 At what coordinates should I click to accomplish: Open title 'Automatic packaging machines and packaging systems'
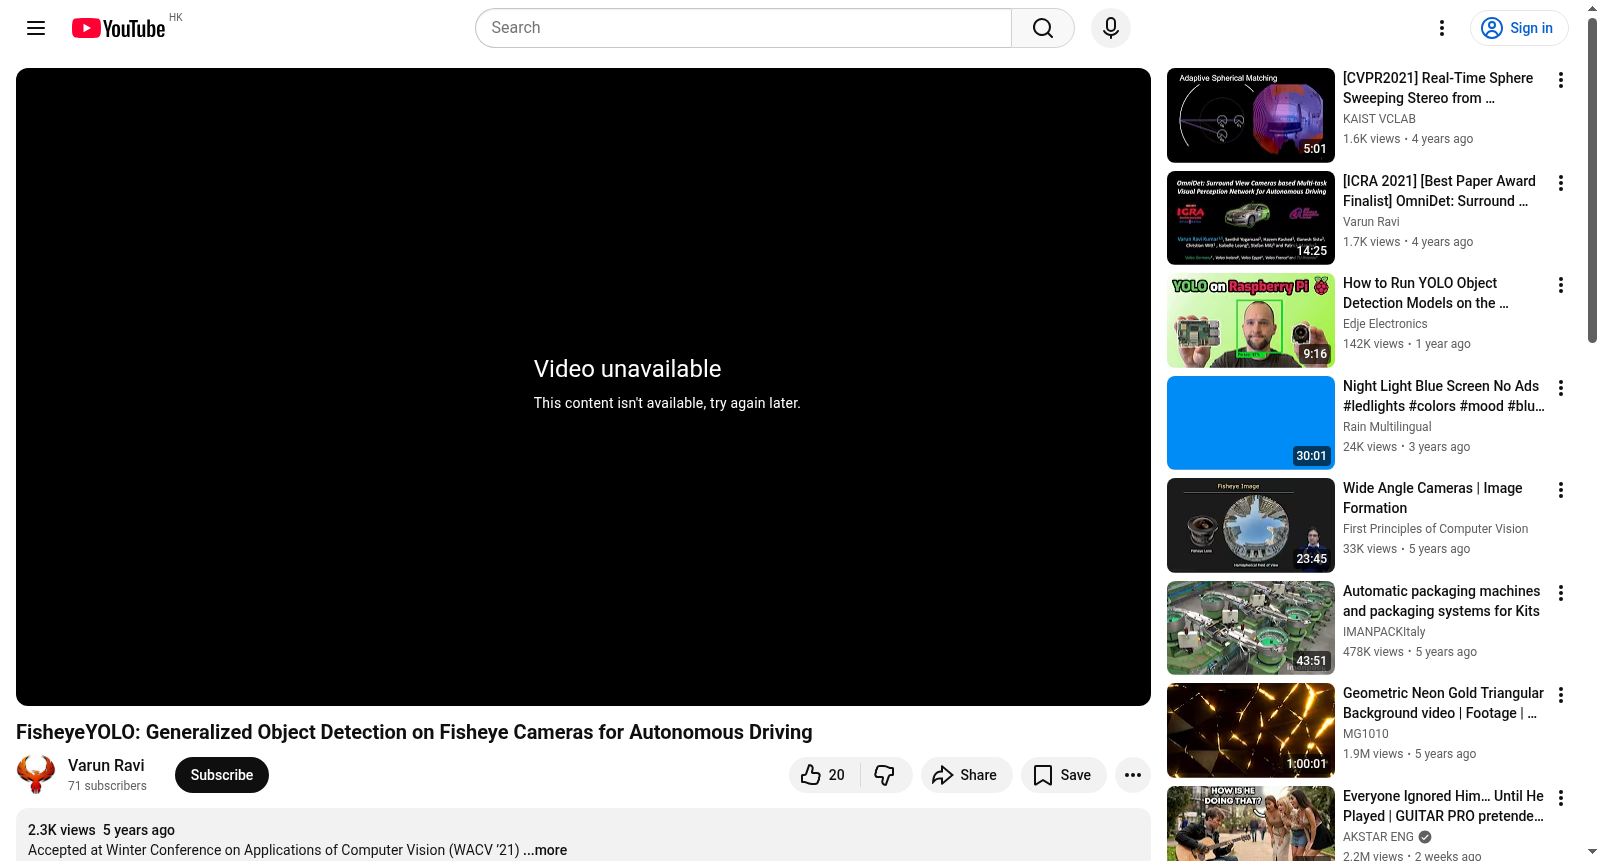1442,601
